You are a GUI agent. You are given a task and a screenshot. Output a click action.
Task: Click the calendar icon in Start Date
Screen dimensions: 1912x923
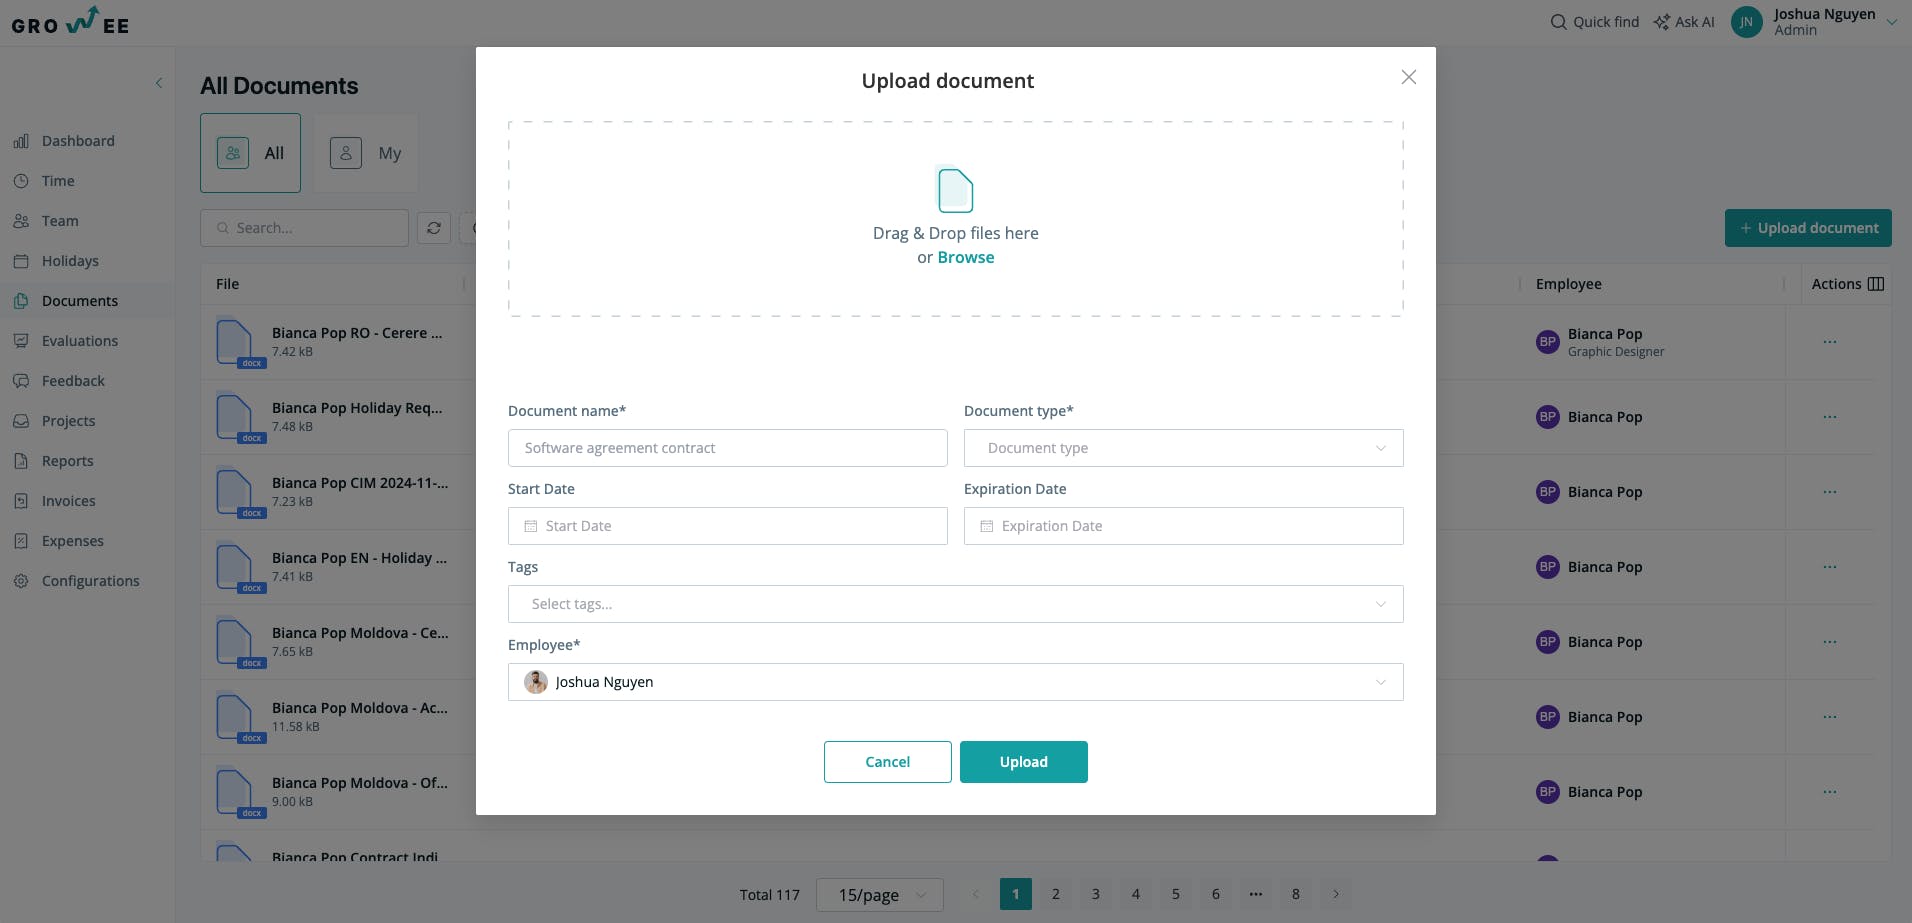[x=531, y=526]
